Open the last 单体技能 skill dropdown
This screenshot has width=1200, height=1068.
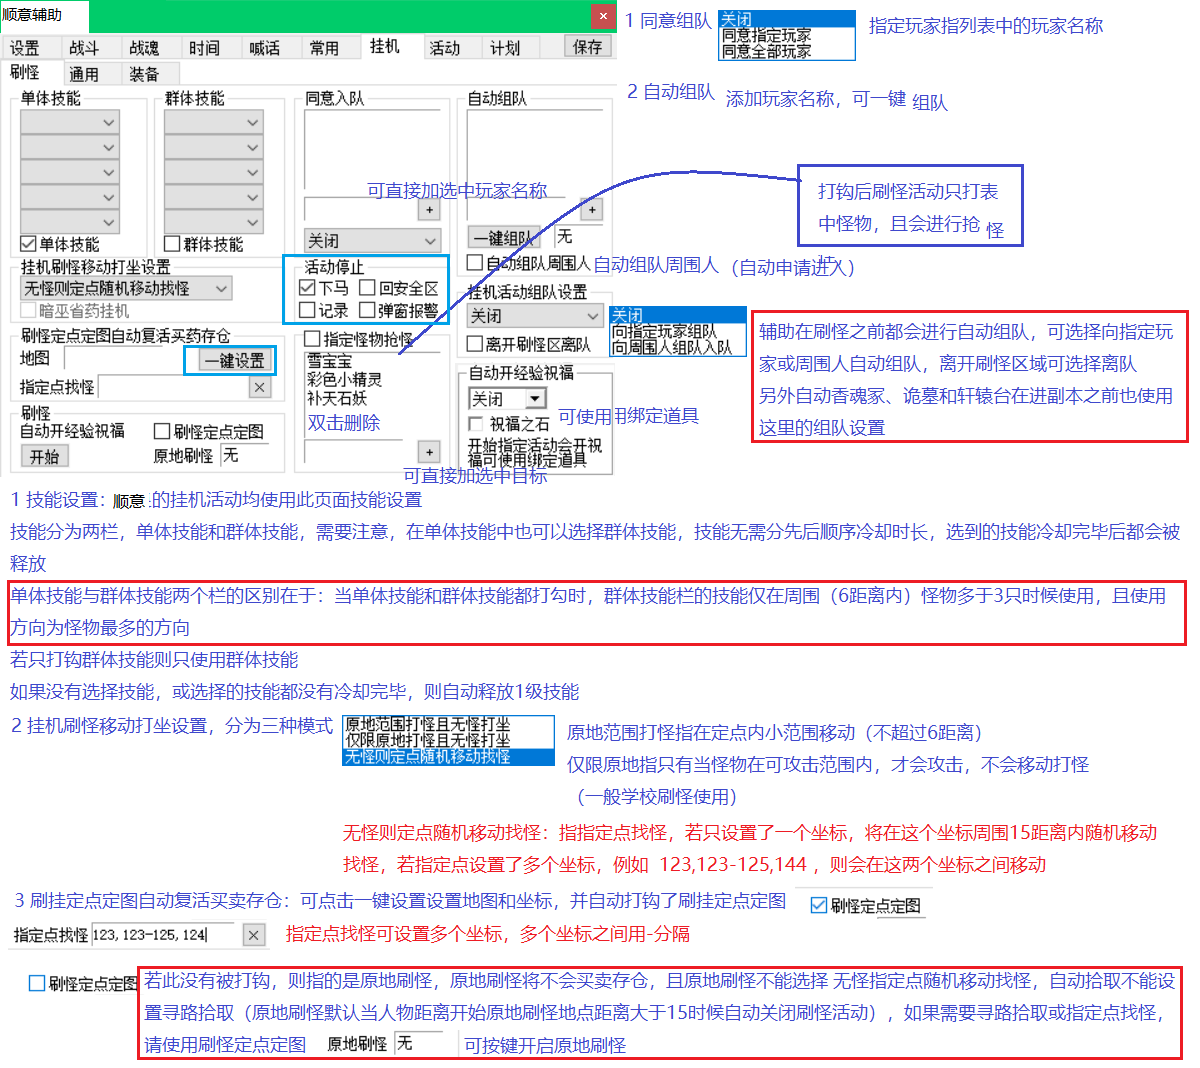click(x=70, y=222)
